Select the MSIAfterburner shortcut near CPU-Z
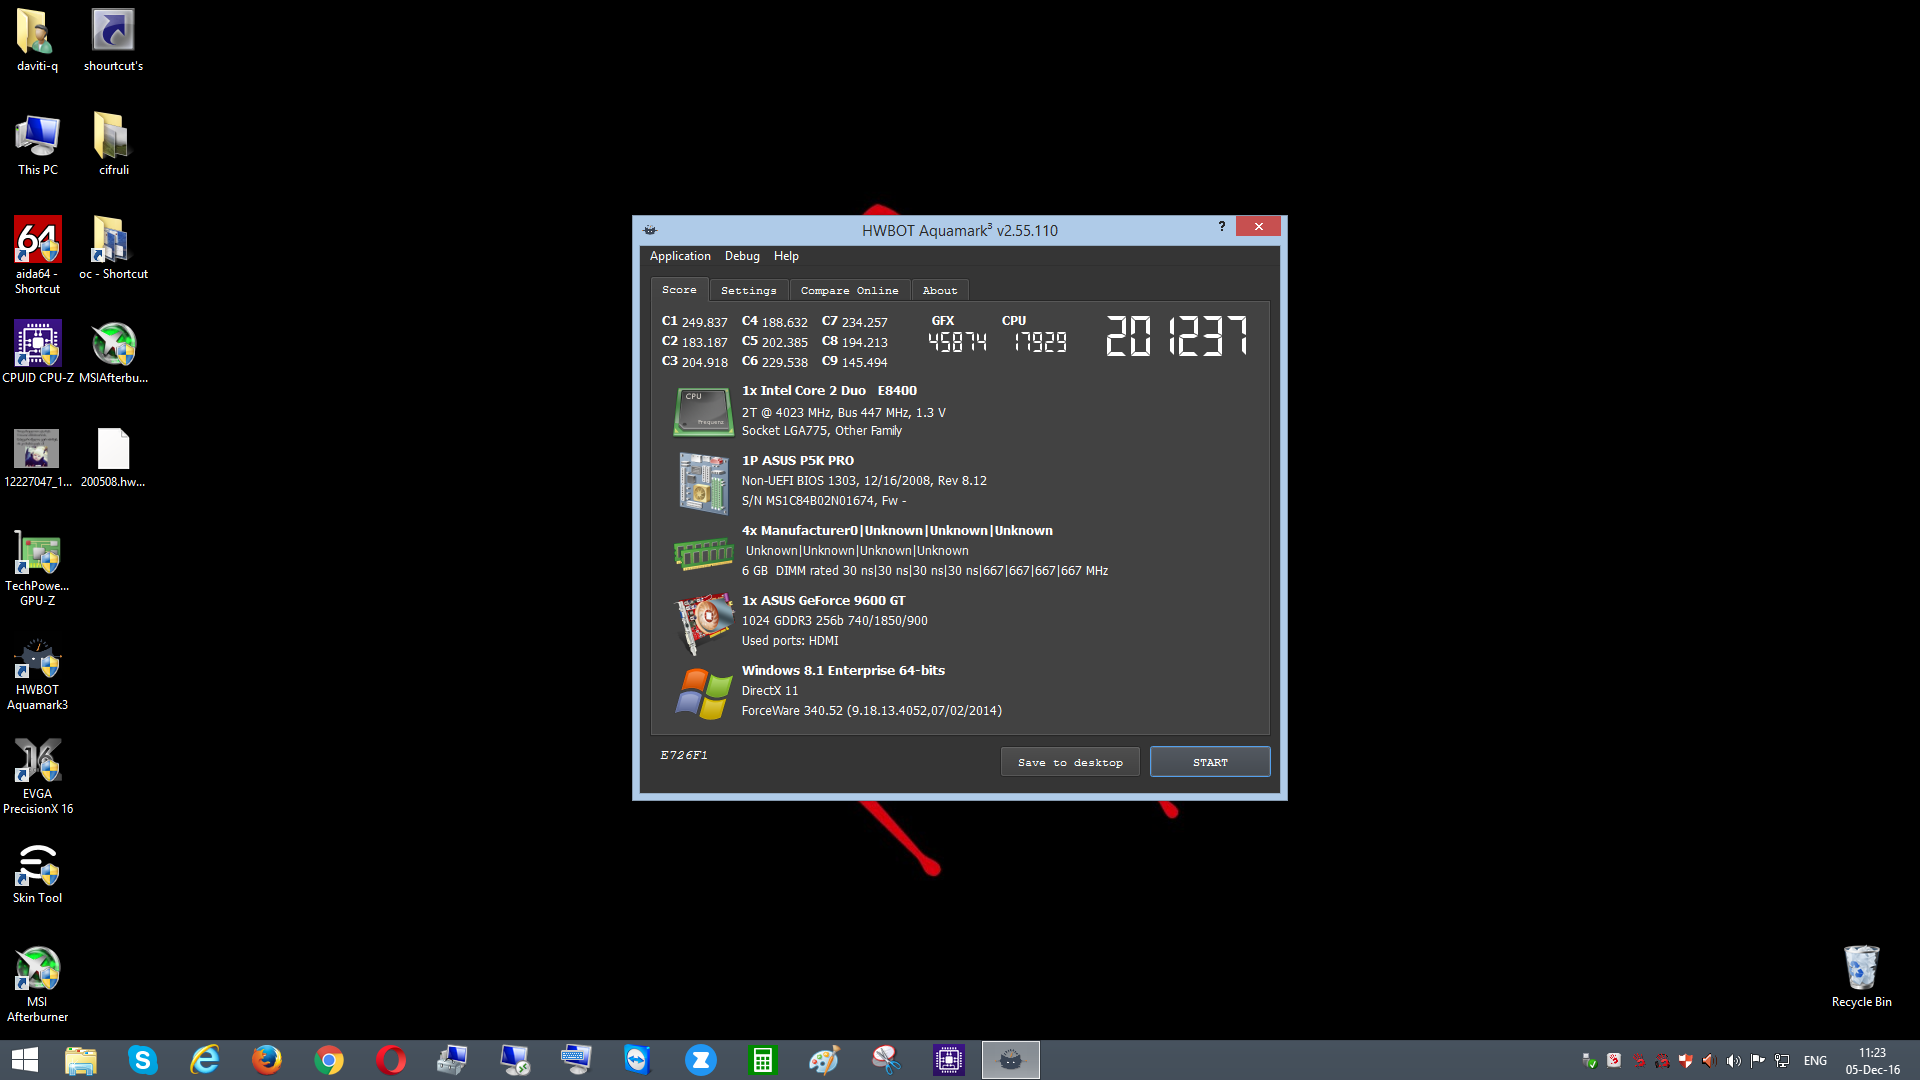The image size is (1920, 1080). click(113, 353)
